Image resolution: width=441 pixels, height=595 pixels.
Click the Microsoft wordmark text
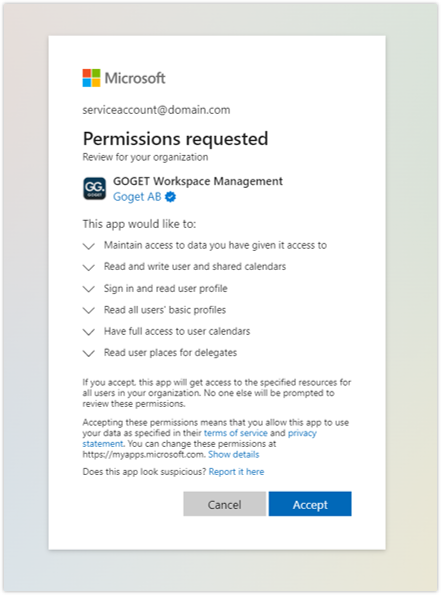pyautogui.click(x=135, y=78)
